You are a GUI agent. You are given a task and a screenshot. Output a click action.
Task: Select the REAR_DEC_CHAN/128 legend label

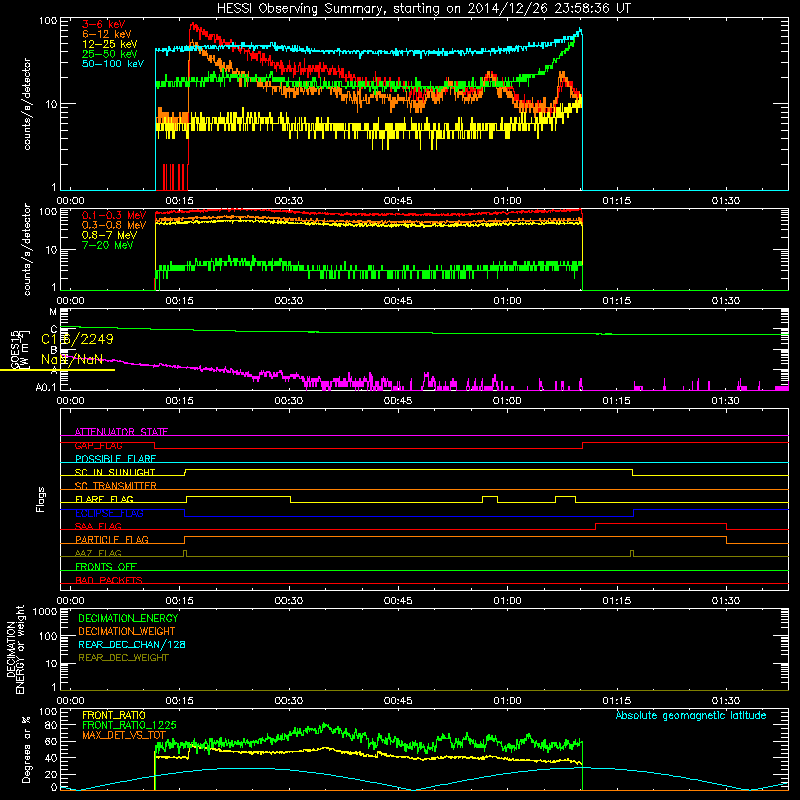point(132,644)
